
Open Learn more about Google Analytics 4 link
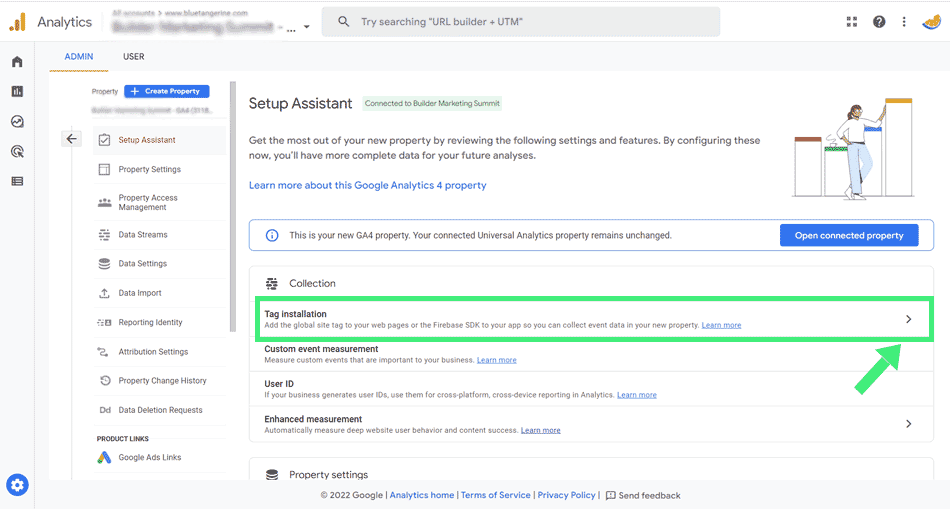[368, 186]
